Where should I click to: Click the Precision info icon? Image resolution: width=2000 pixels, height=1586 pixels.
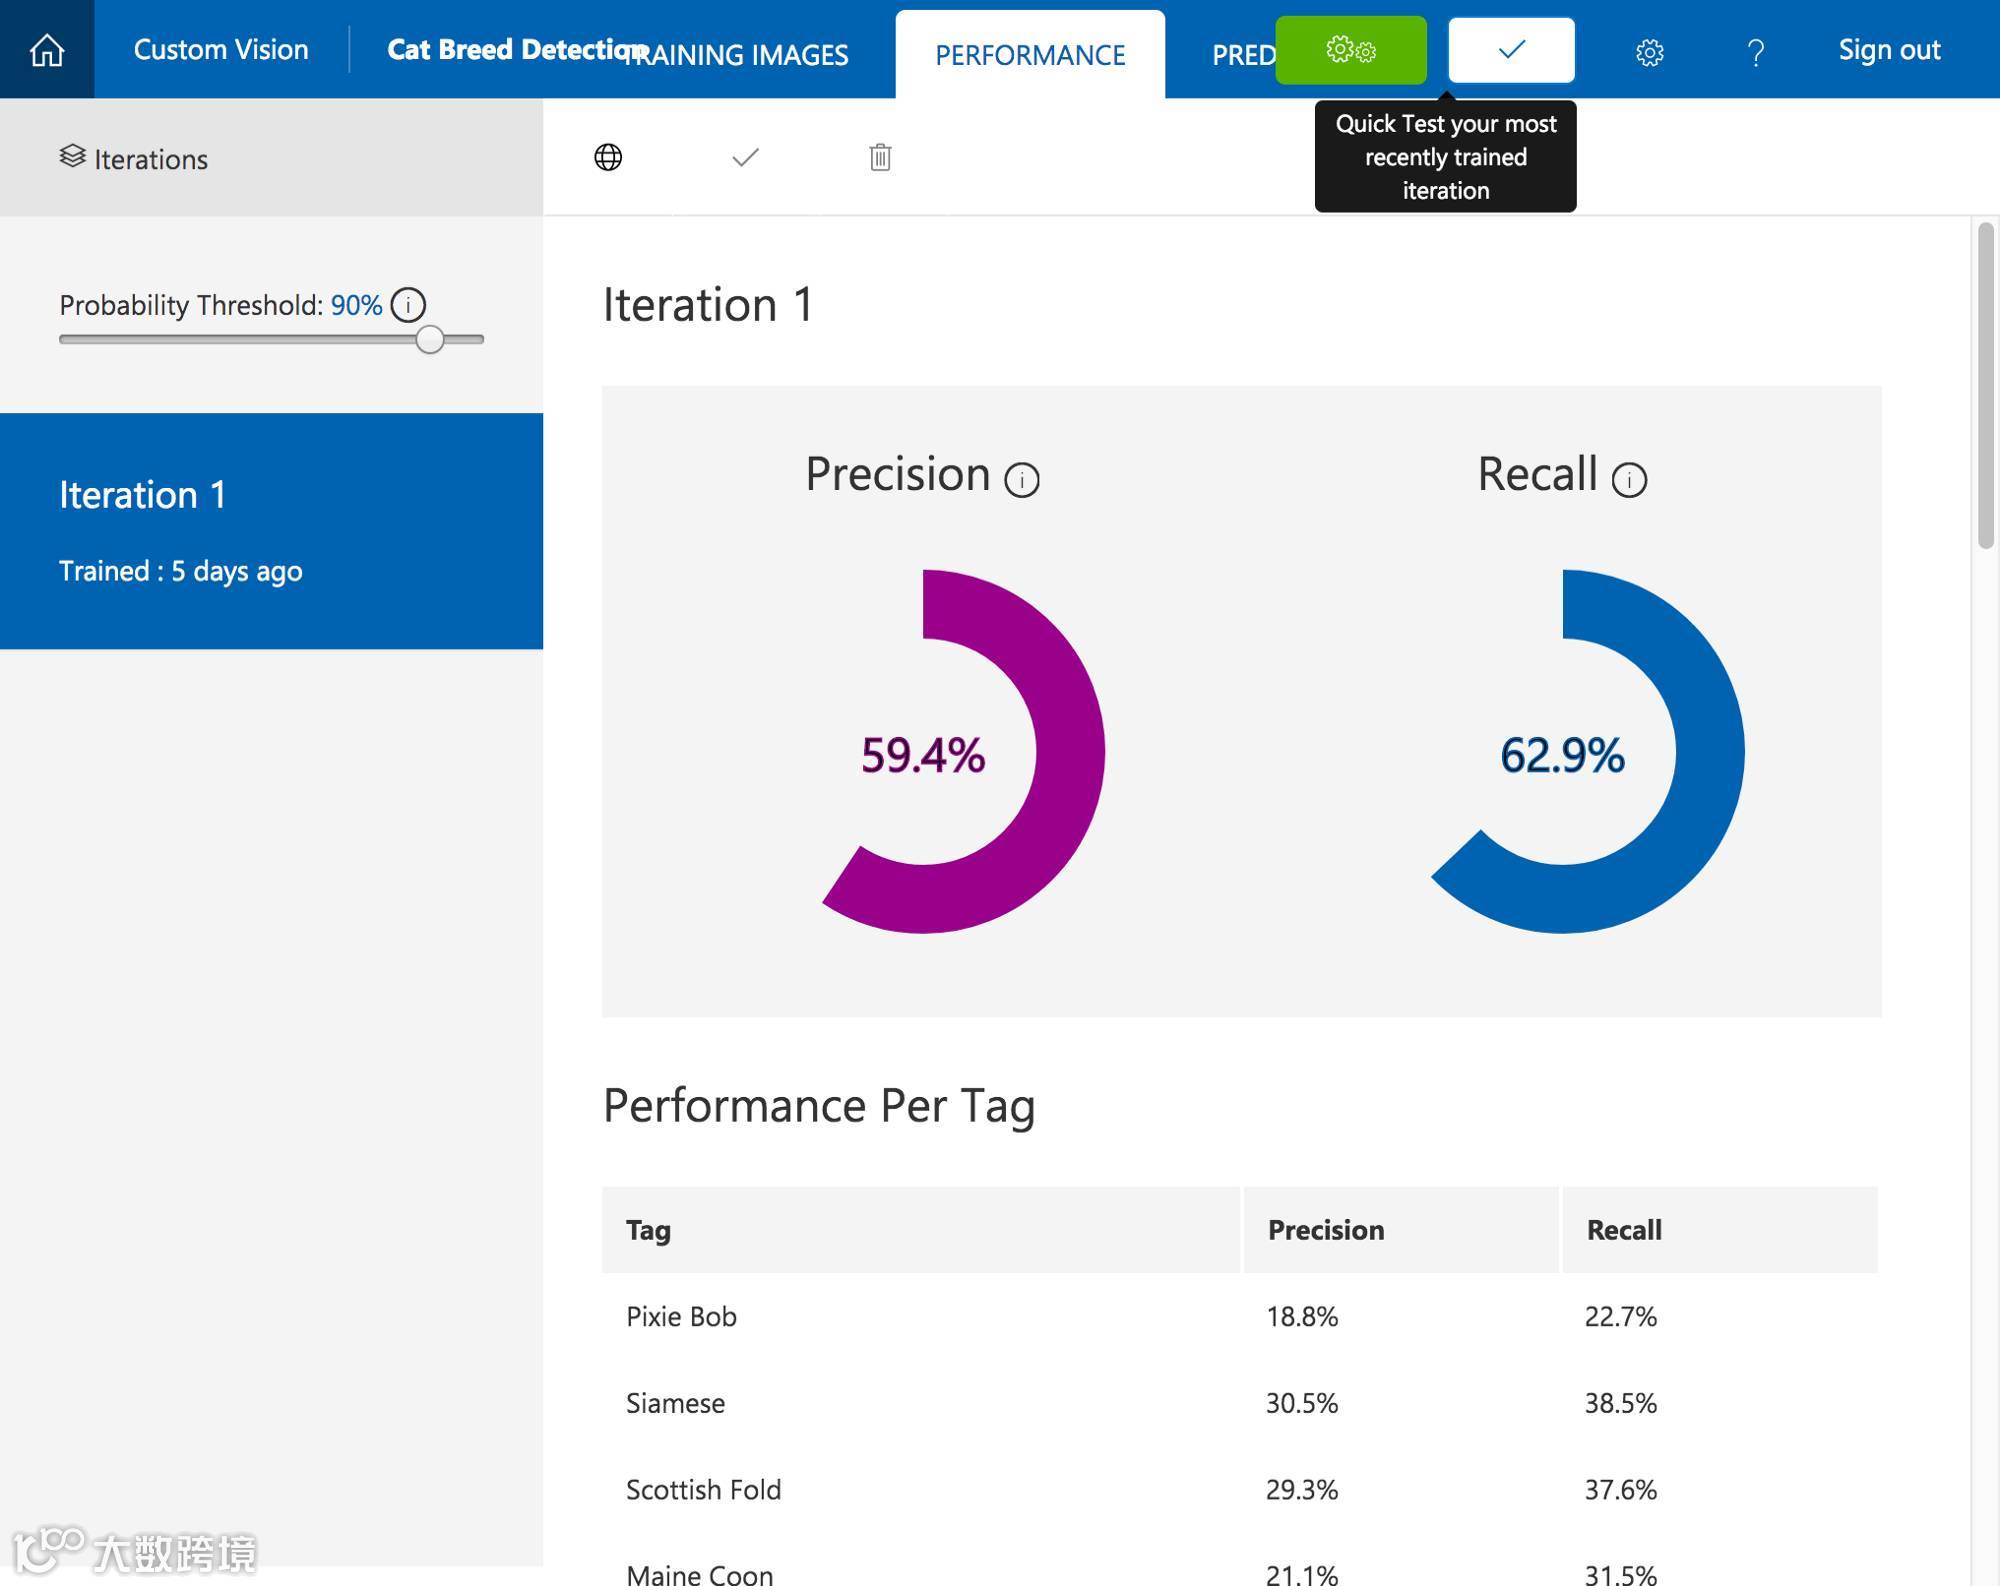click(1022, 480)
